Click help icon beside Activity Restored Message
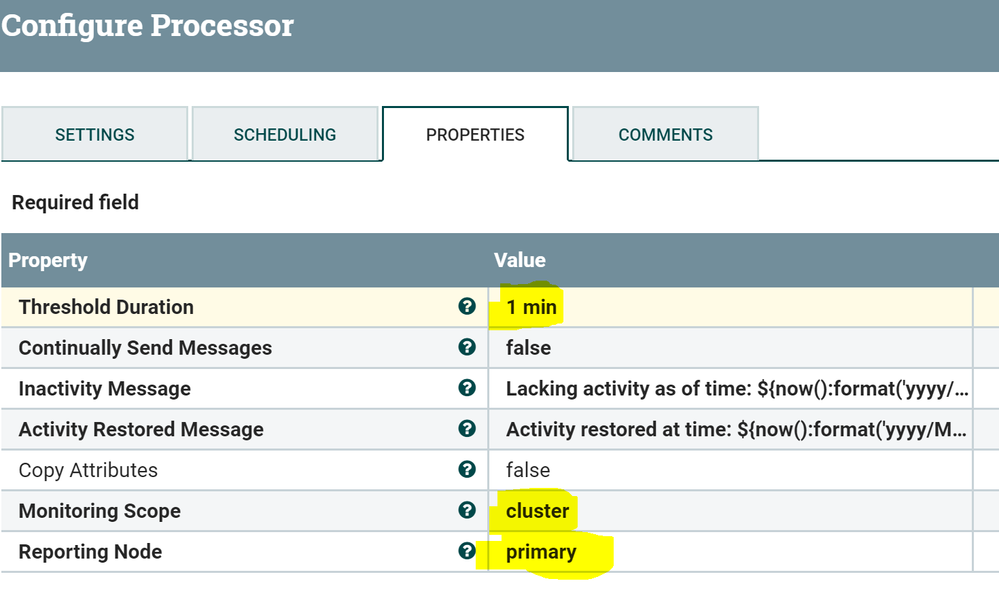Image resolution: width=999 pixels, height=615 pixels. 466,429
